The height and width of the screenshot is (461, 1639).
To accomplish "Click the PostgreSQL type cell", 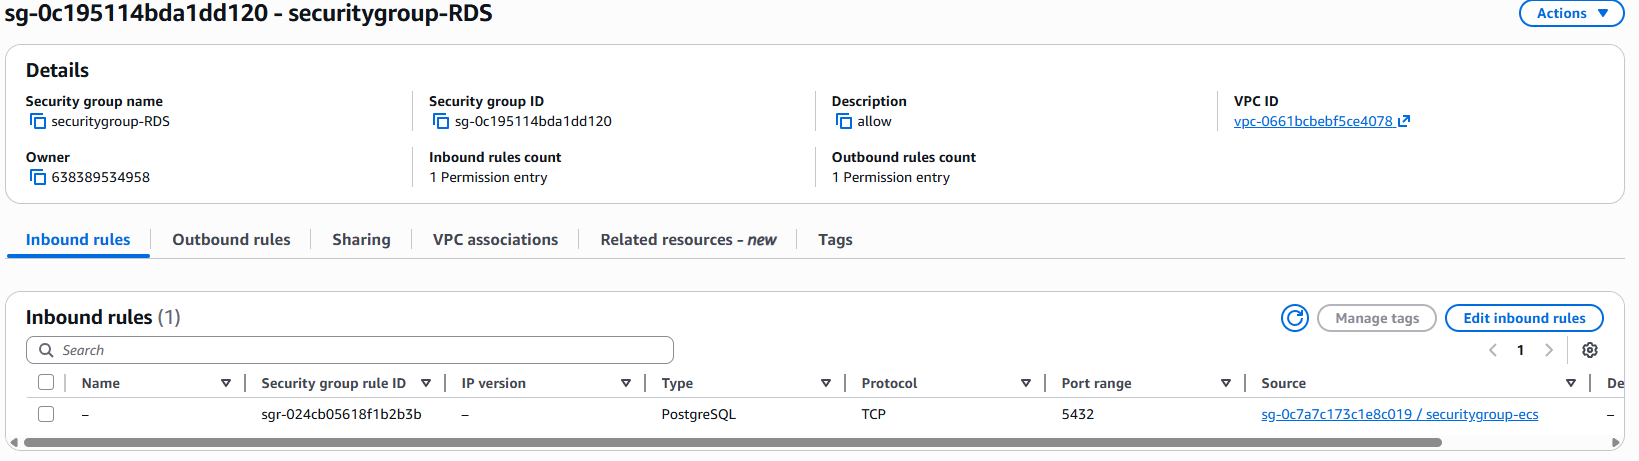I will [x=698, y=414].
